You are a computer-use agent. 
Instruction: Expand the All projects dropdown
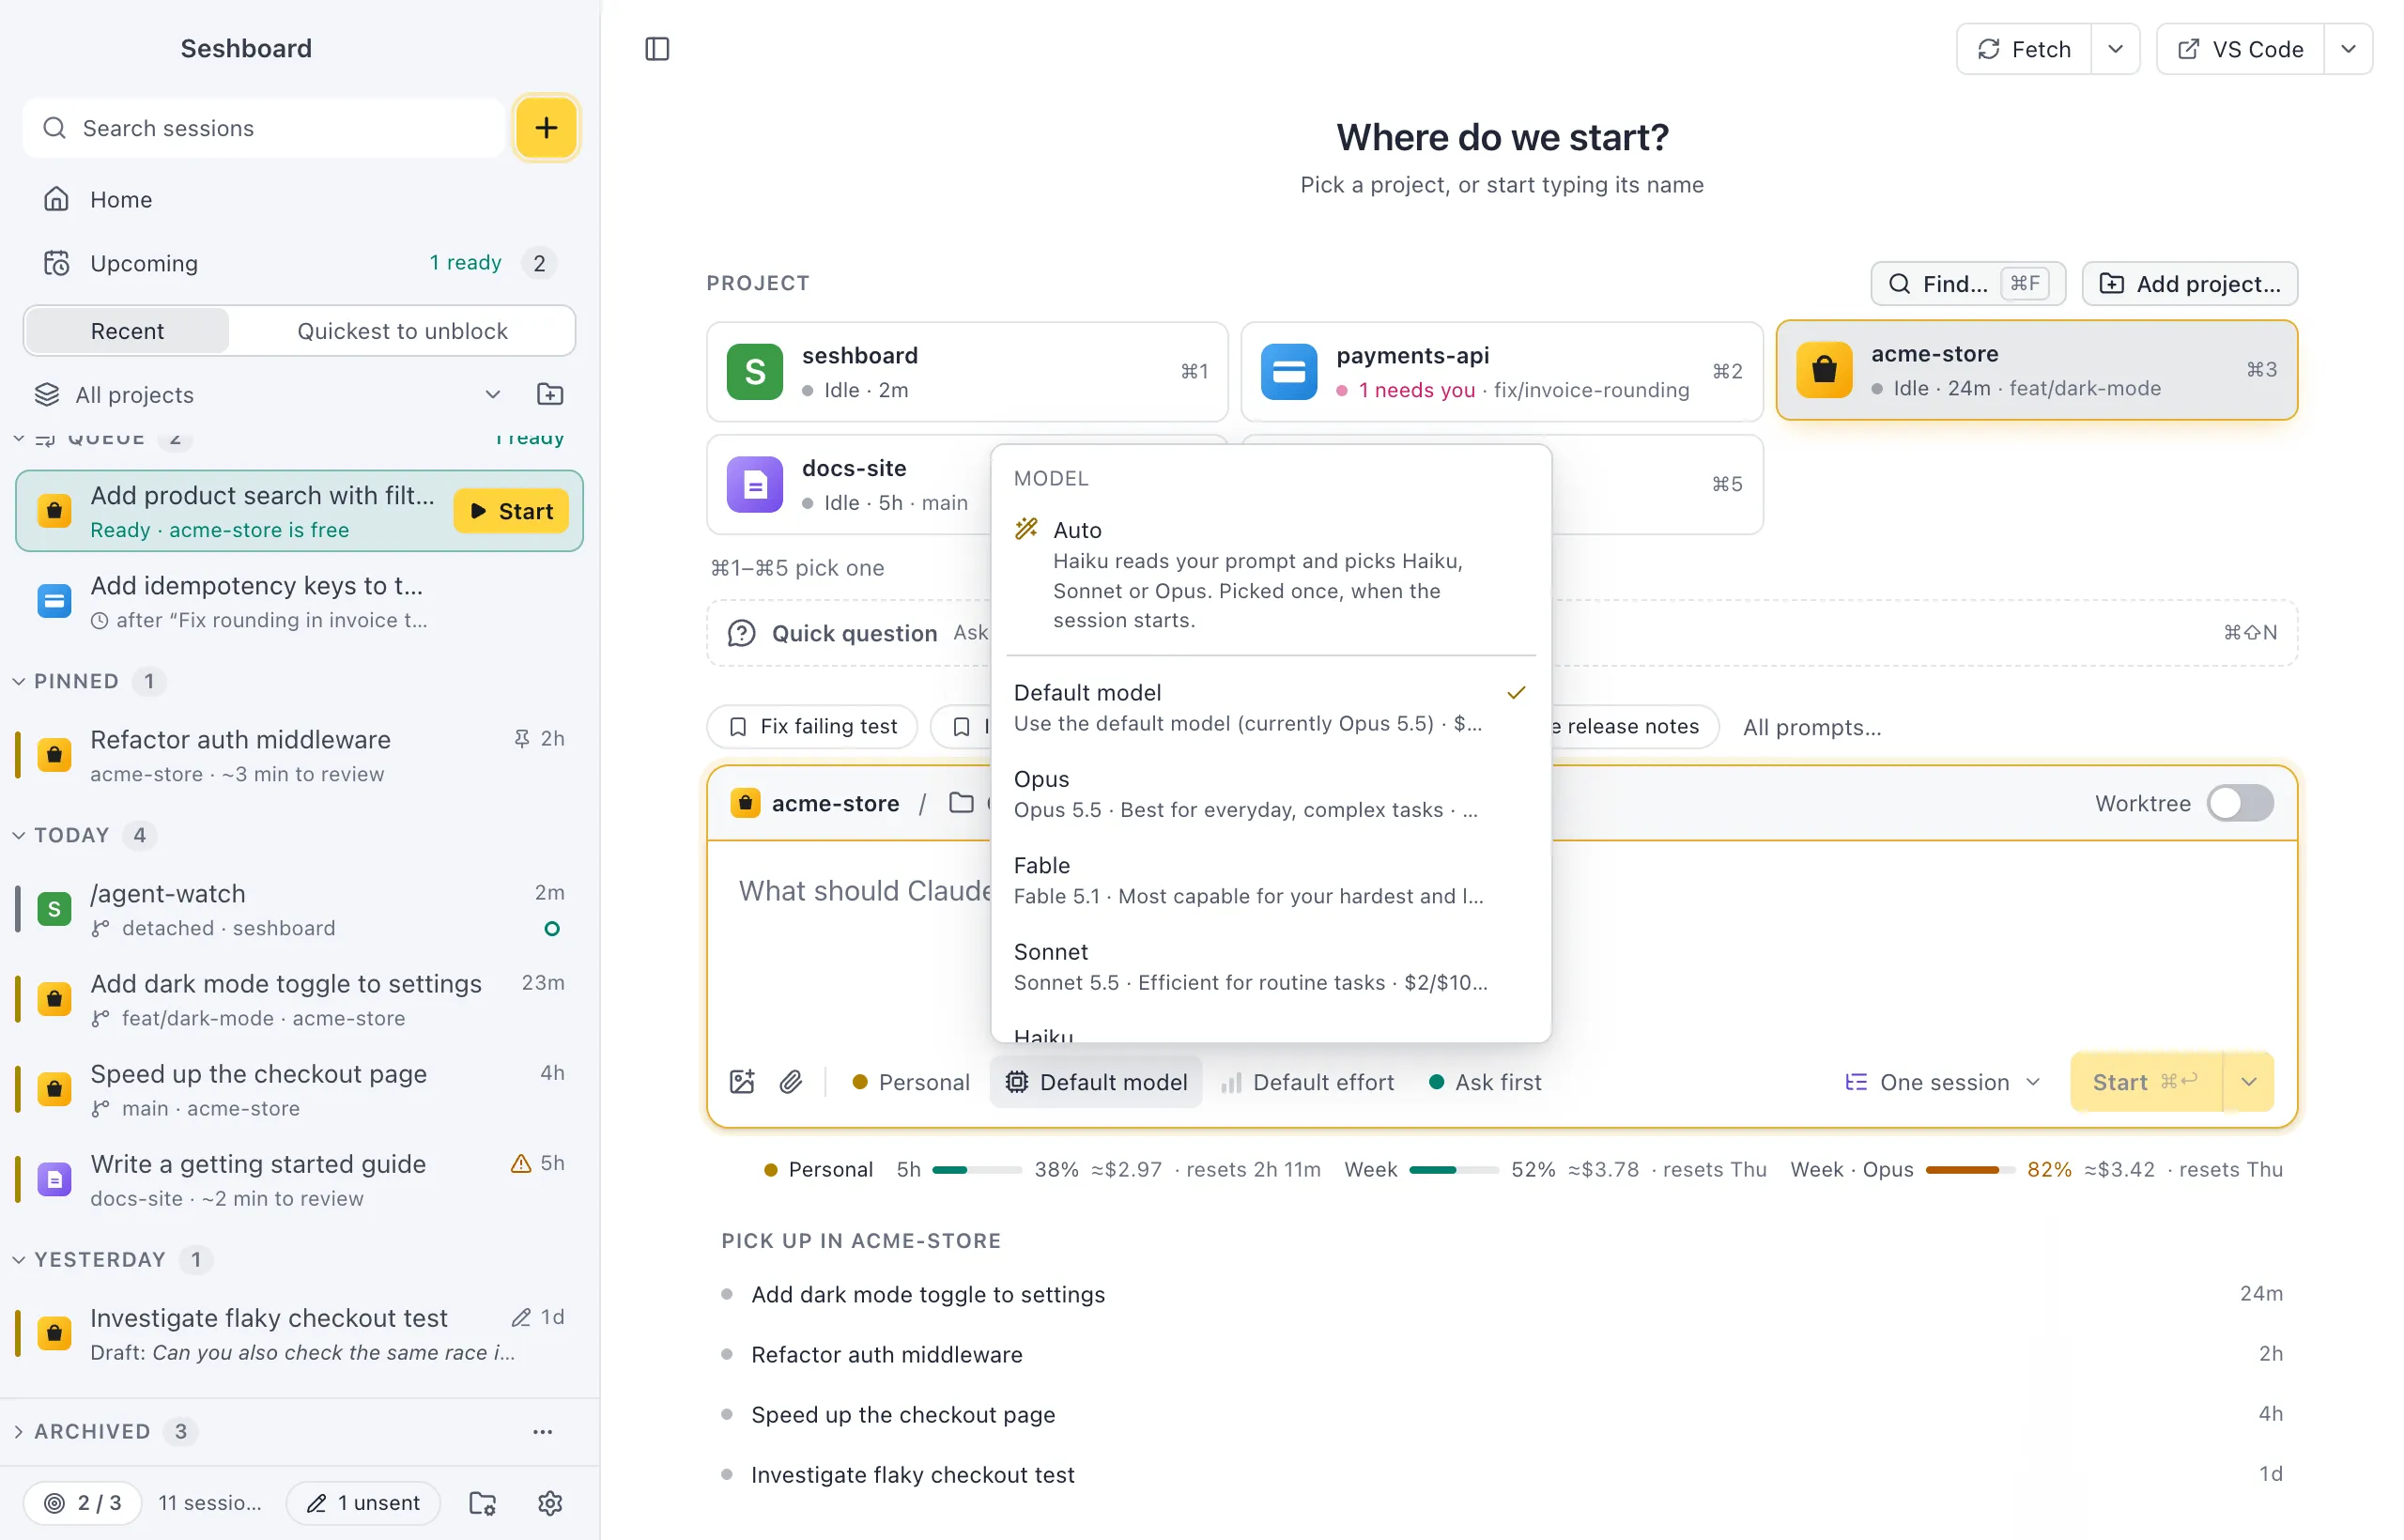[x=493, y=394]
